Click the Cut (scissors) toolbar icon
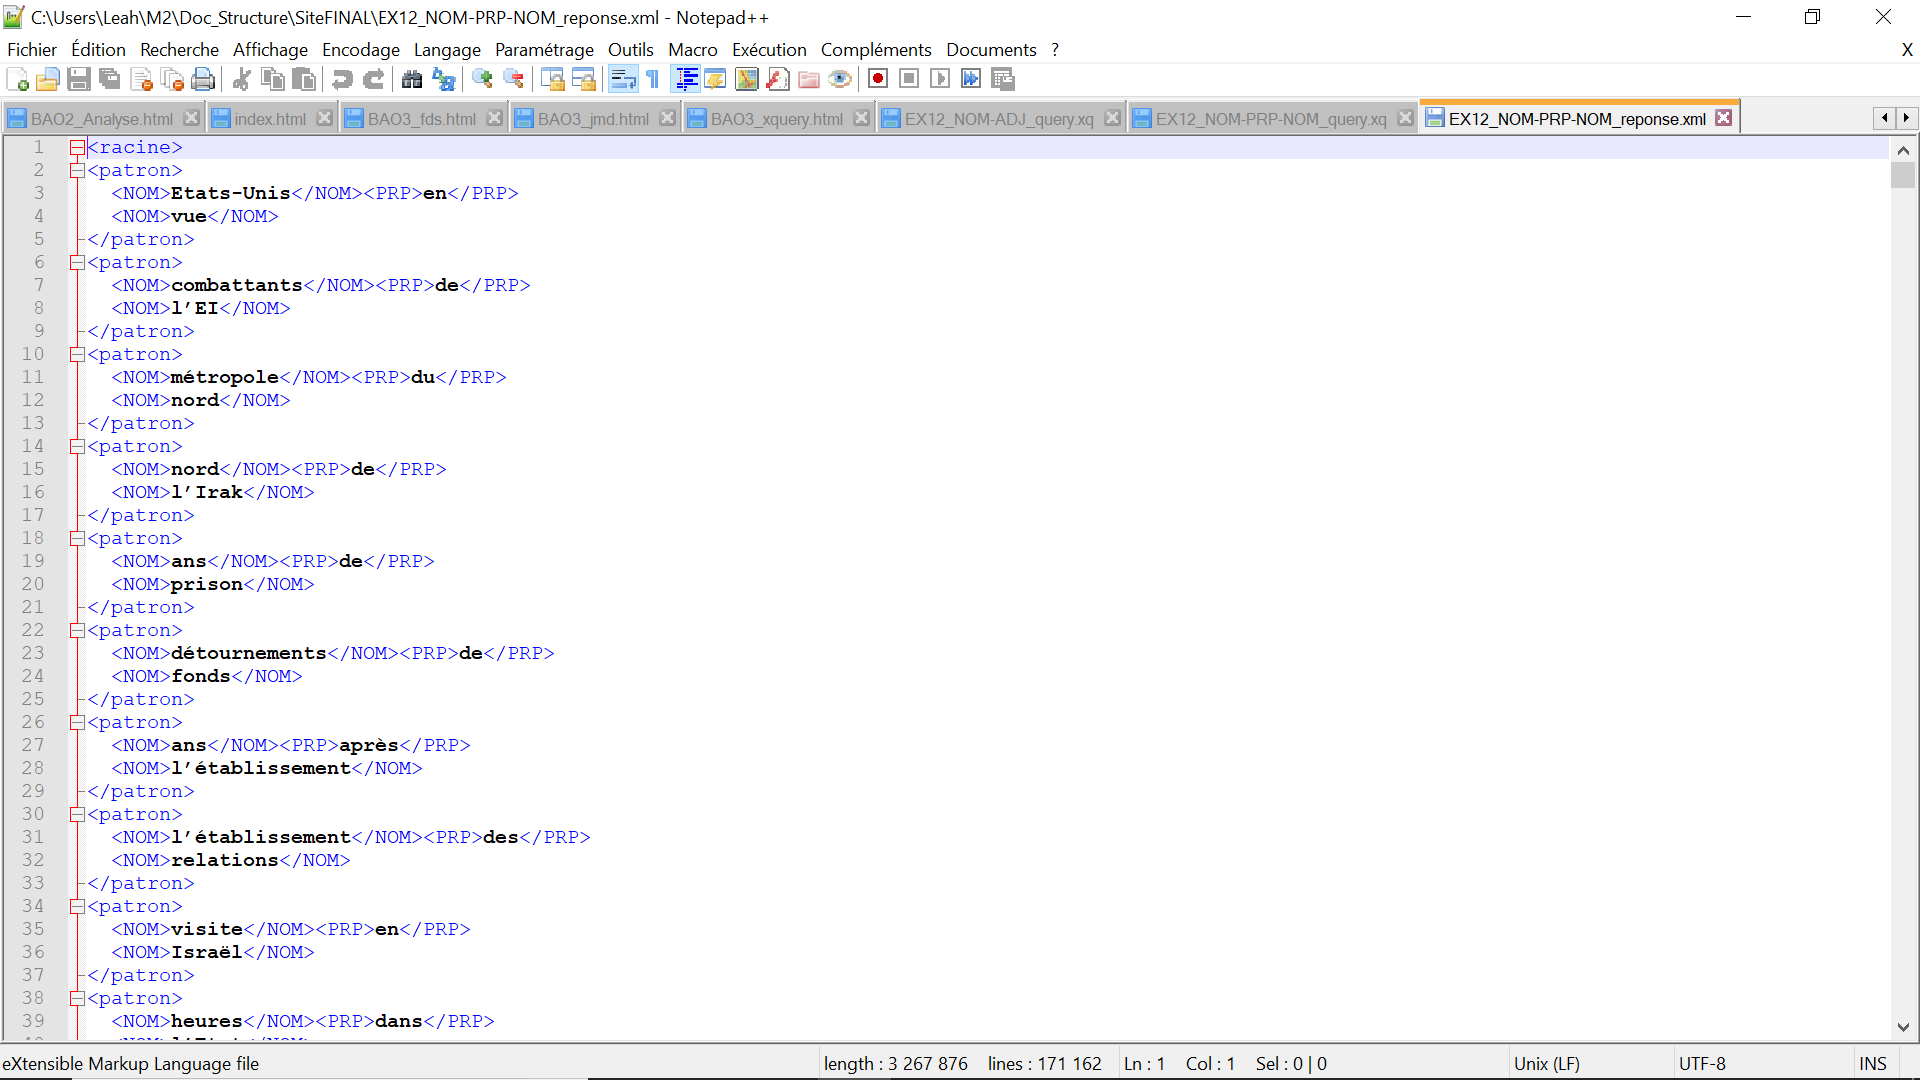This screenshot has height=1080, width=1920. [x=241, y=80]
